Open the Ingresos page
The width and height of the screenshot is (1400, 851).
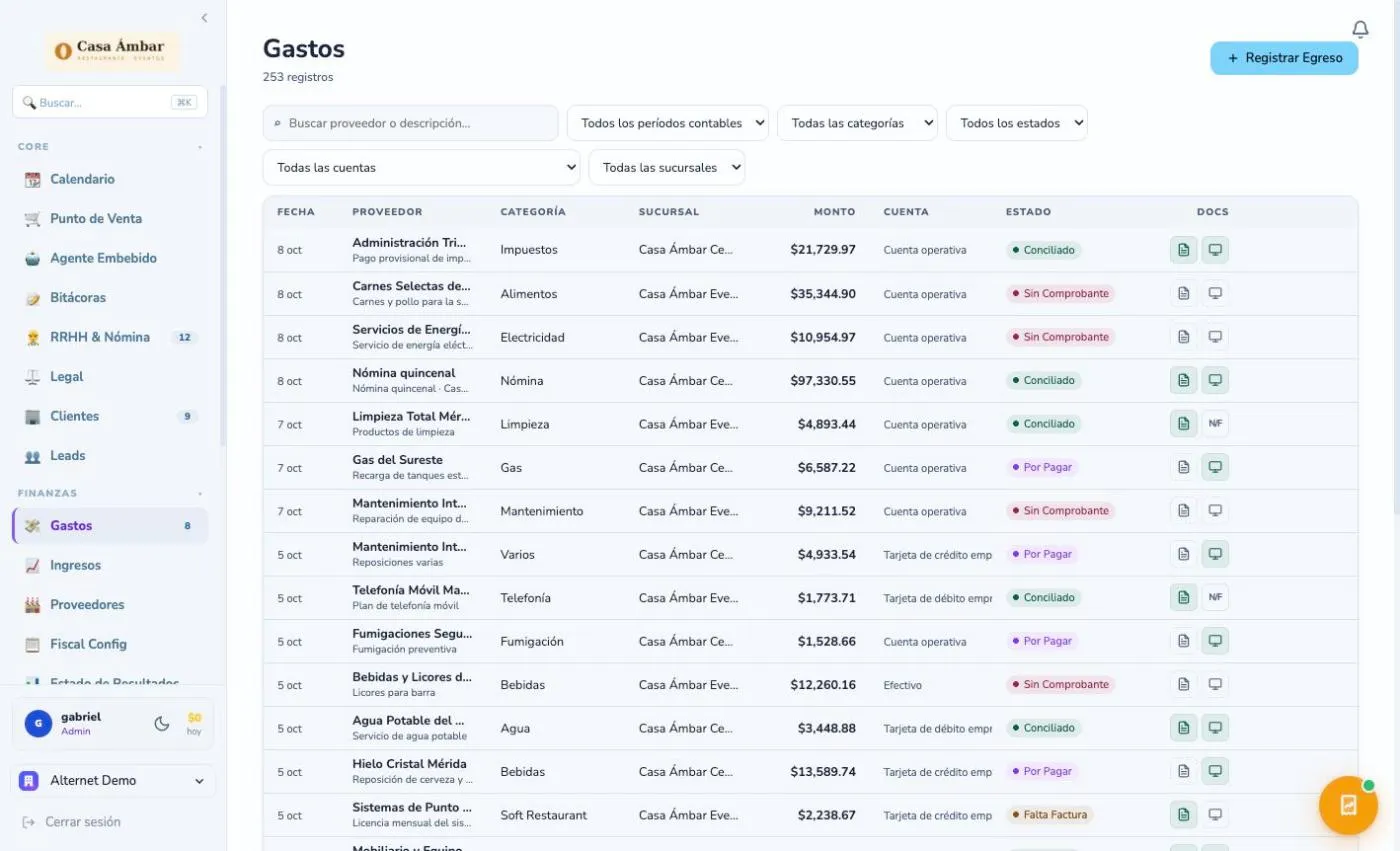point(110,565)
